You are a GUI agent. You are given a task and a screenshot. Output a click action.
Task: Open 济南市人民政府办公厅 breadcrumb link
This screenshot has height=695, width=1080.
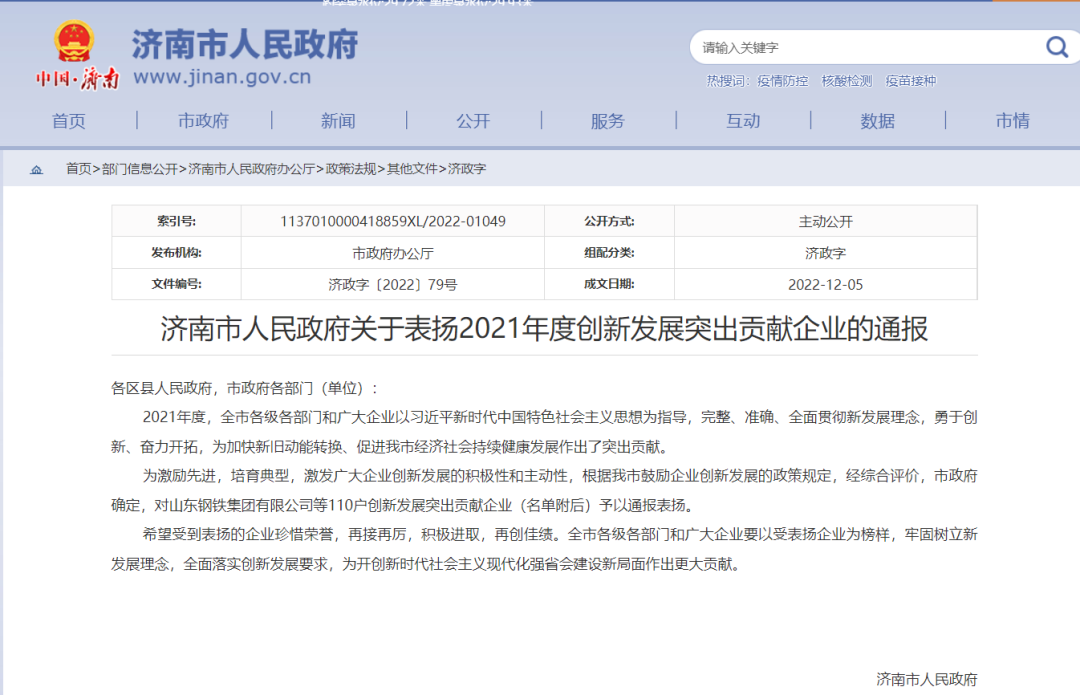tap(251, 169)
